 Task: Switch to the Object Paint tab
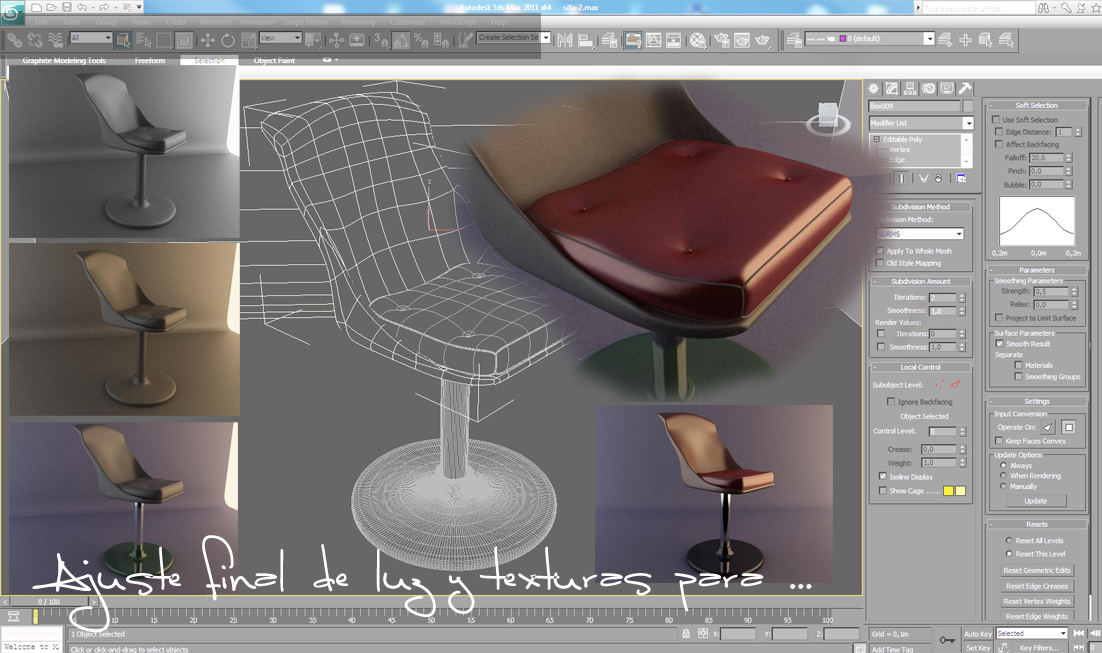click(x=274, y=60)
